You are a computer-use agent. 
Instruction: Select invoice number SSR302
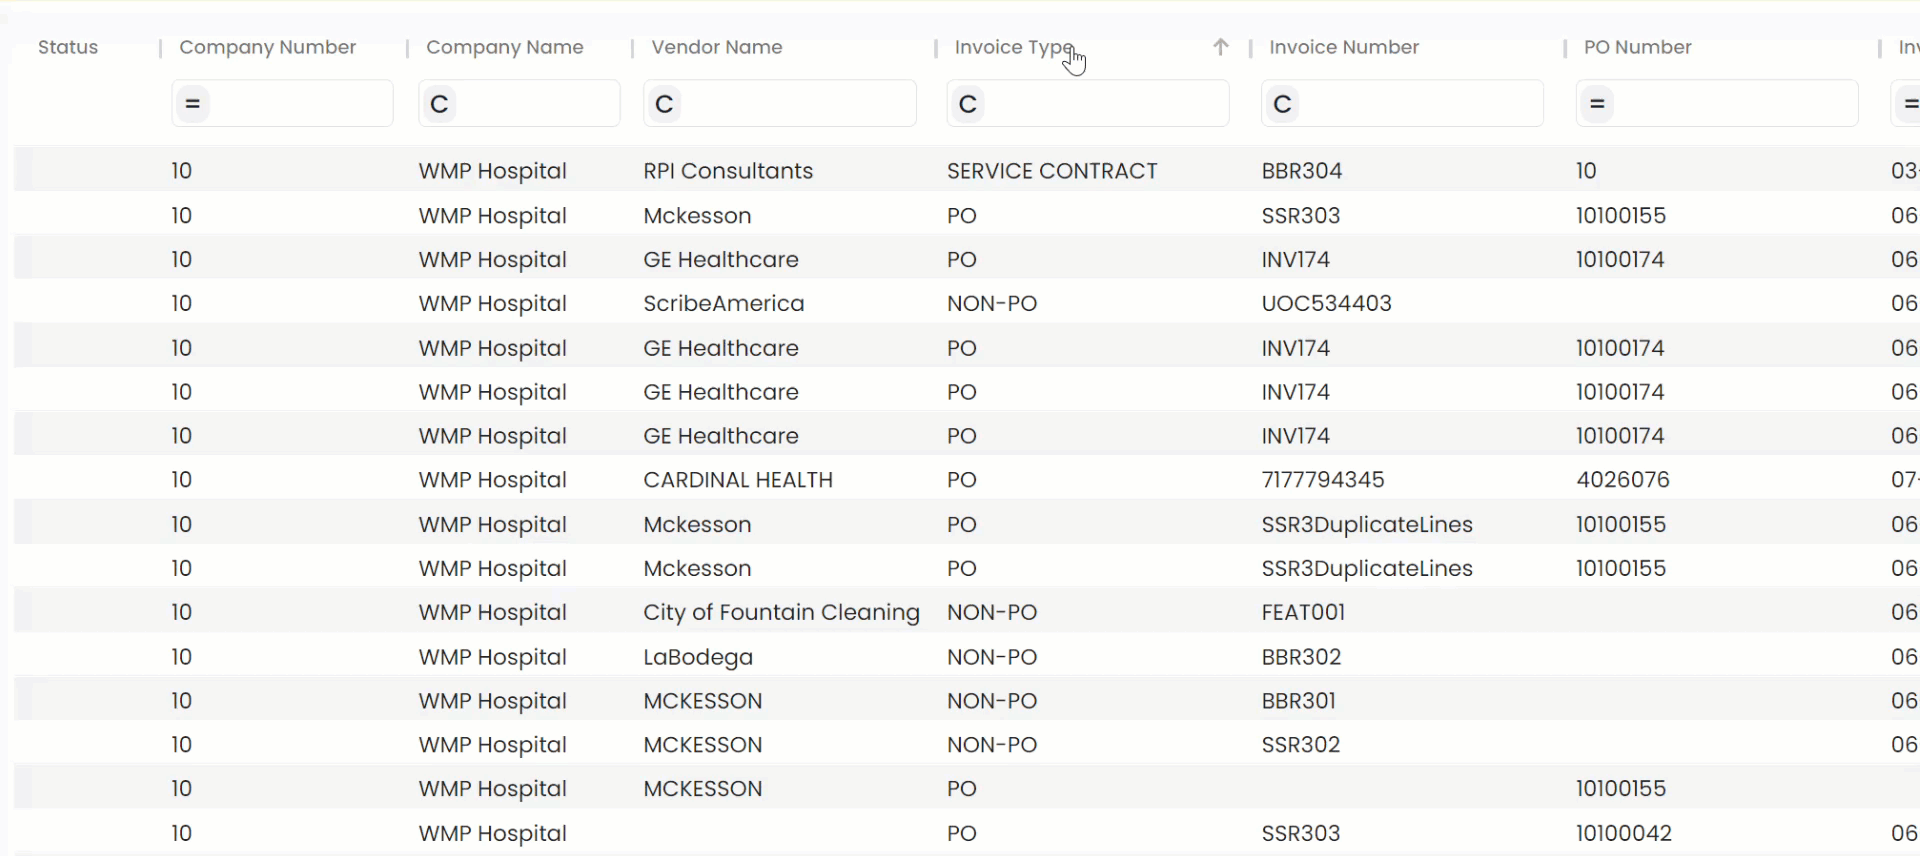(1300, 745)
